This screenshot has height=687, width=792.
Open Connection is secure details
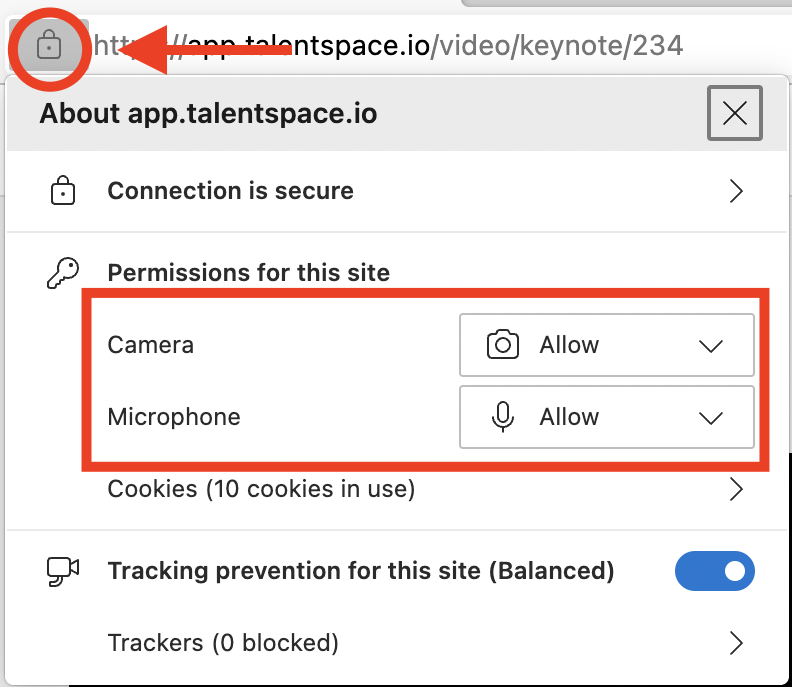231,191
